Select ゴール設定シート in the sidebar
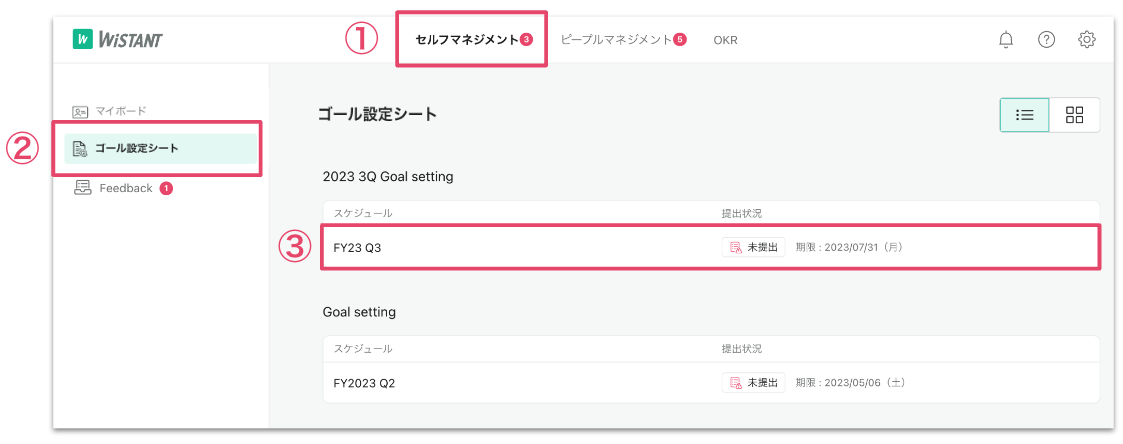 click(137, 149)
